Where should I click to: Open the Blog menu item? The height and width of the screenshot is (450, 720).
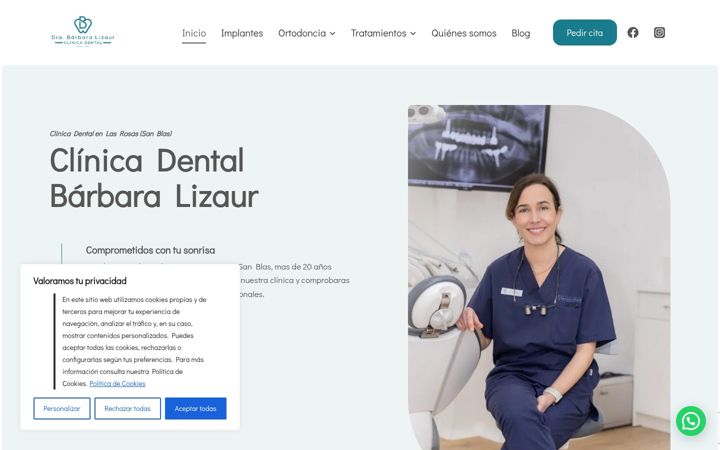tap(521, 33)
